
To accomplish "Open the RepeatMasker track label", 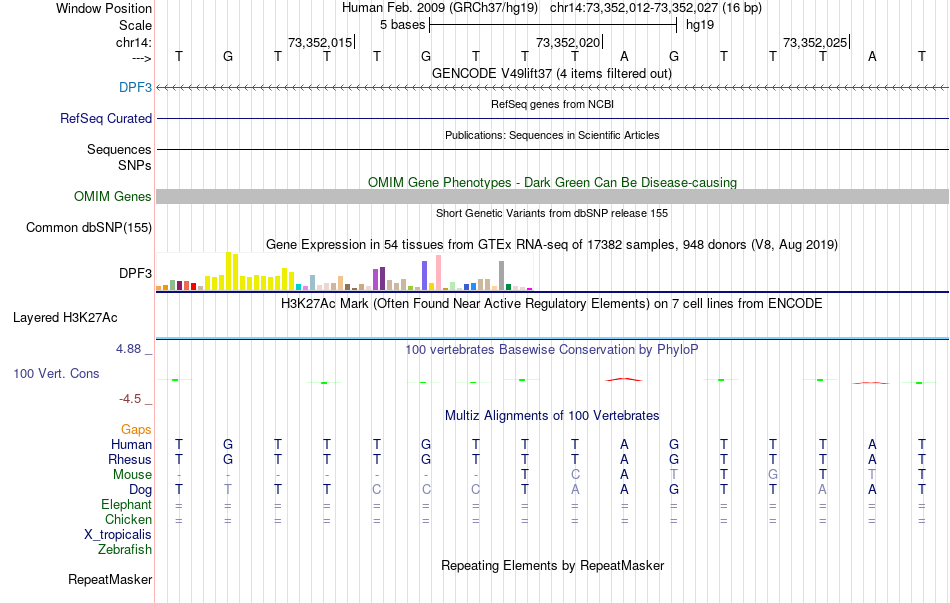I will pyautogui.click(x=110, y=579).
